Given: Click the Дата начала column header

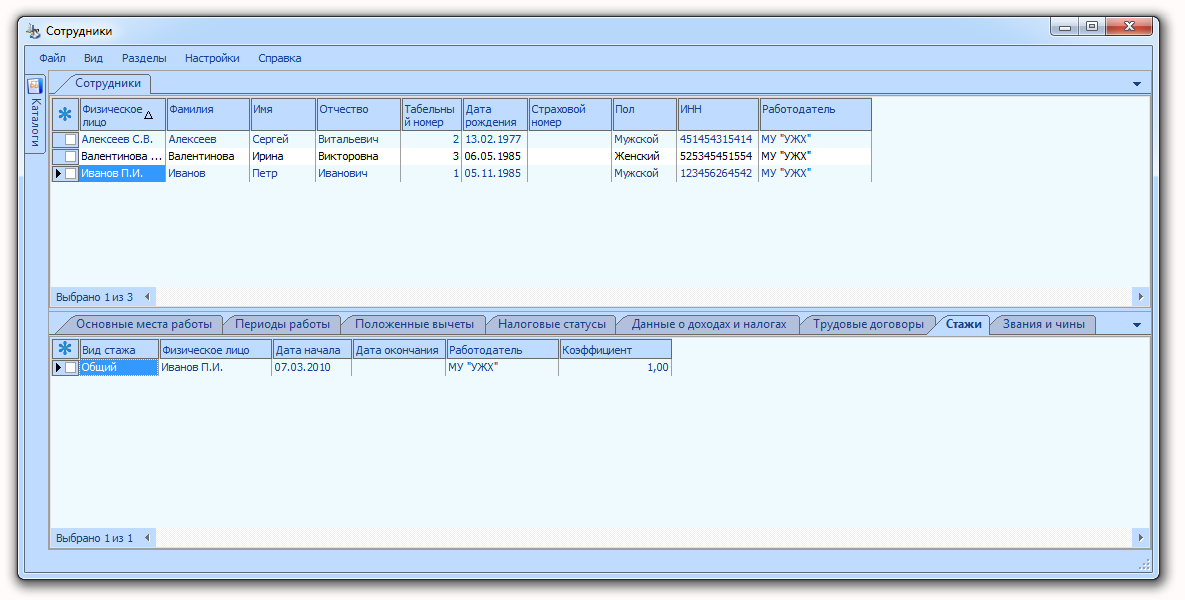Looking at the screenshot, I should 312,350.
